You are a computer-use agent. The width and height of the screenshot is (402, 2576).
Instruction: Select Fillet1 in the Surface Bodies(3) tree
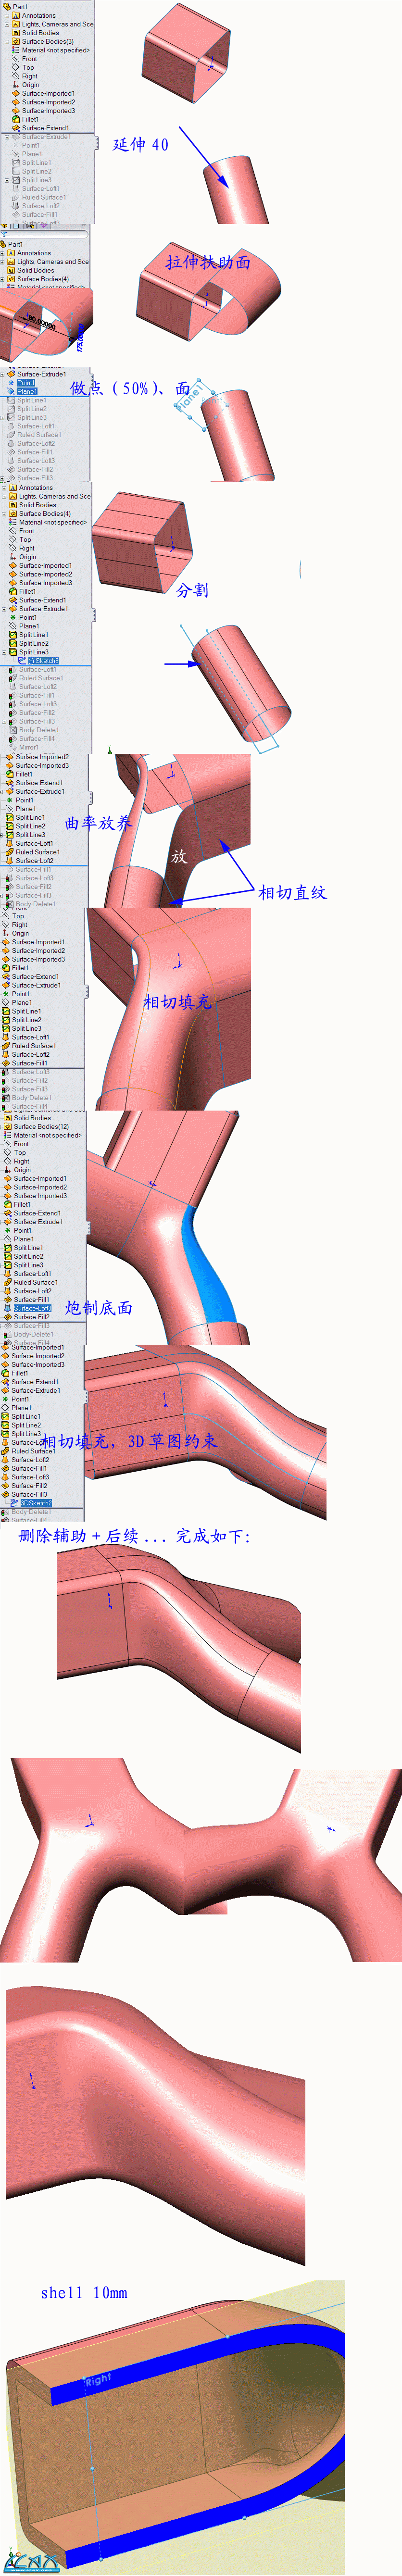[30, 119]
